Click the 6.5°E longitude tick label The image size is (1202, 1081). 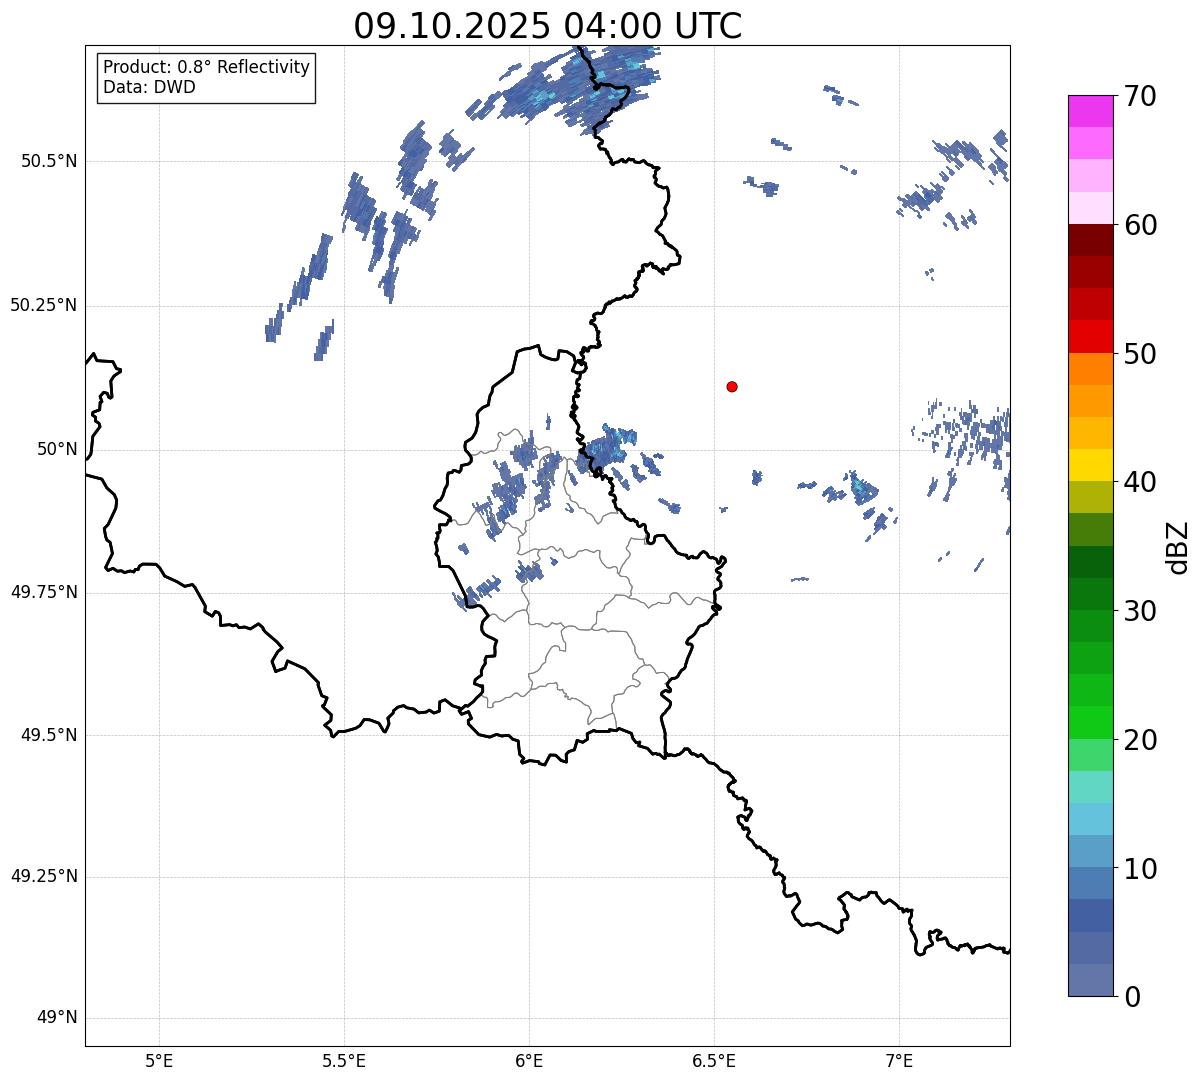714,1060
